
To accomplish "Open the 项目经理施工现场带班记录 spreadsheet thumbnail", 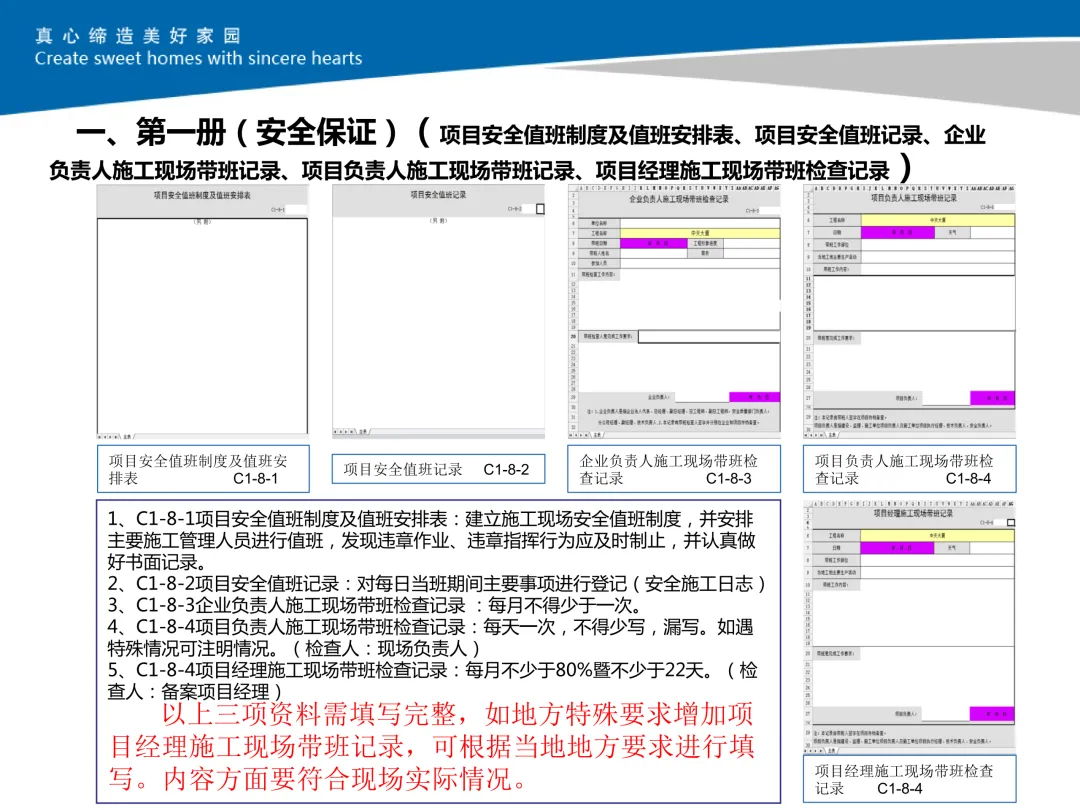I will tap(909, 627).
